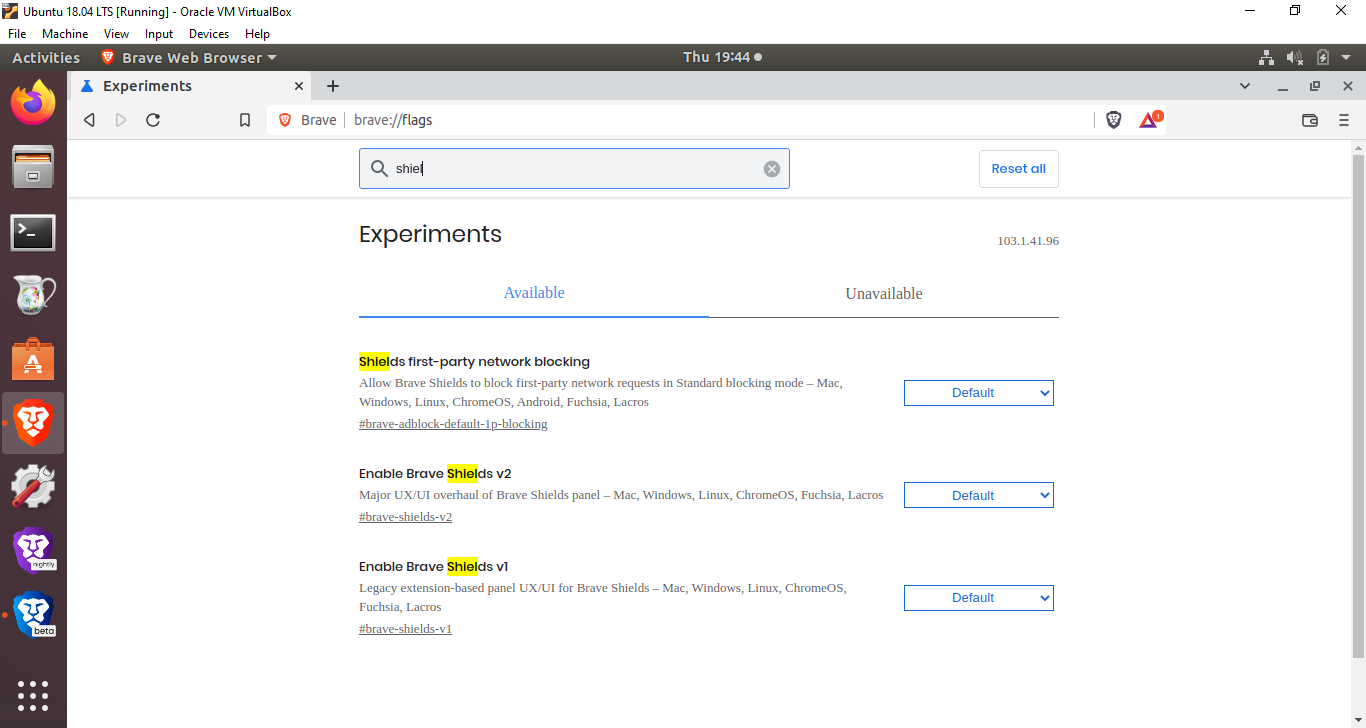Switch to the Unavailable tab

tap(883, 293)
